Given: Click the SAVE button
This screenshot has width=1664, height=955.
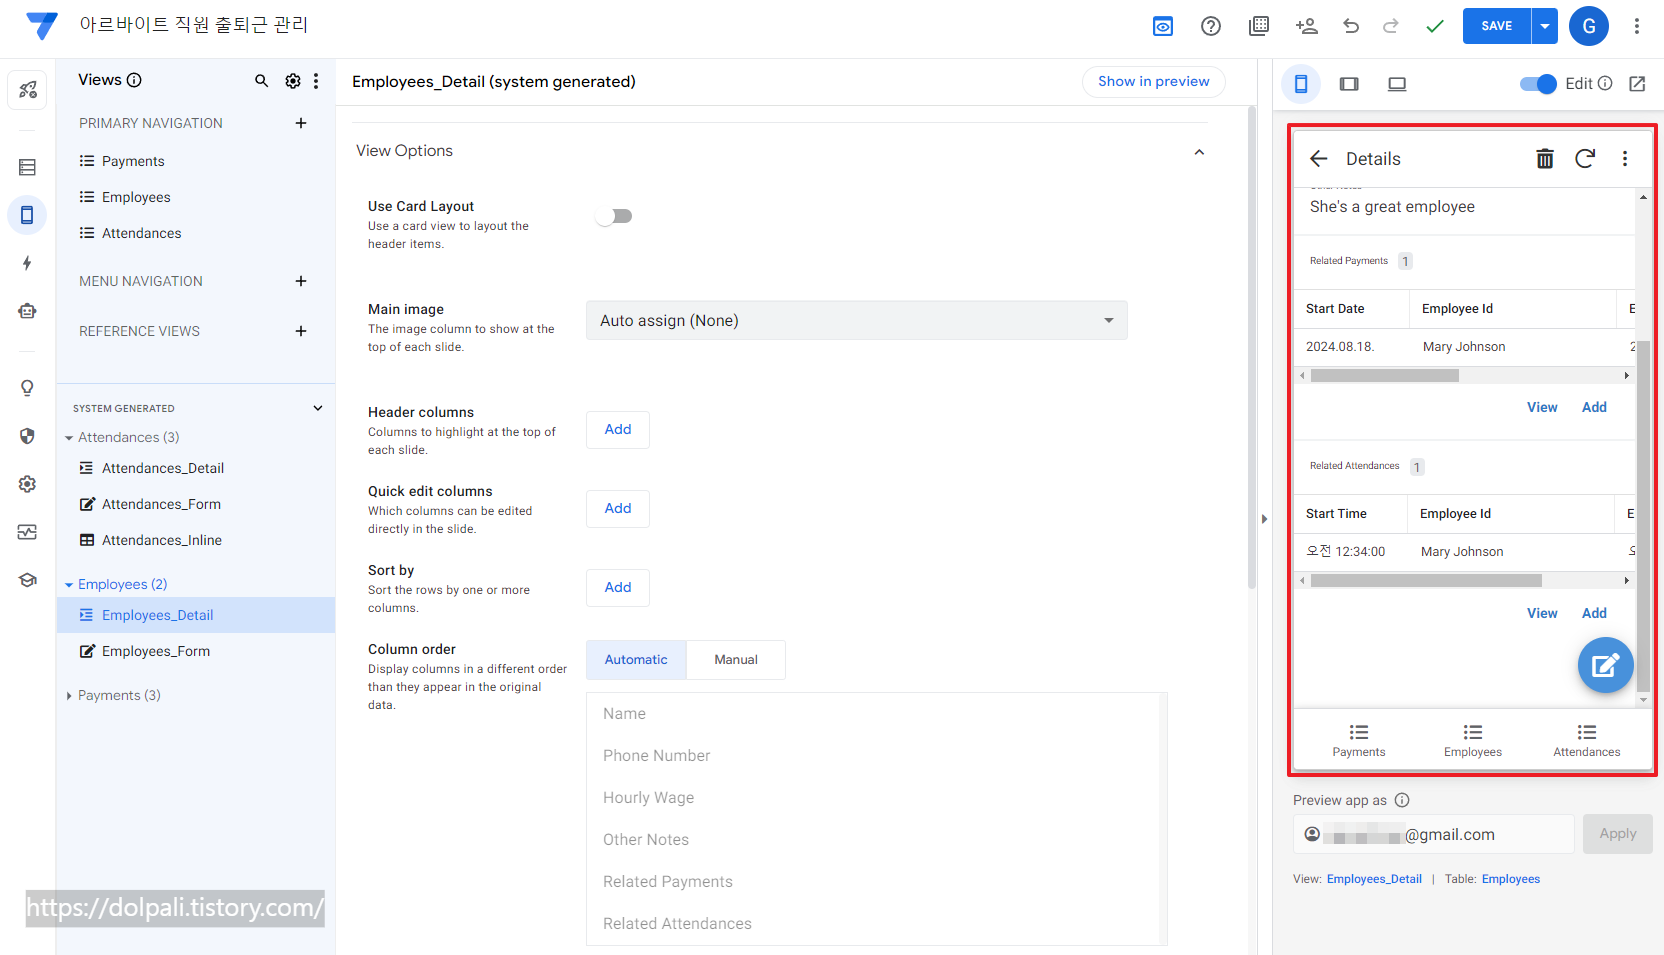Looking at the screenshot, I should click(x=1497, y=26).
